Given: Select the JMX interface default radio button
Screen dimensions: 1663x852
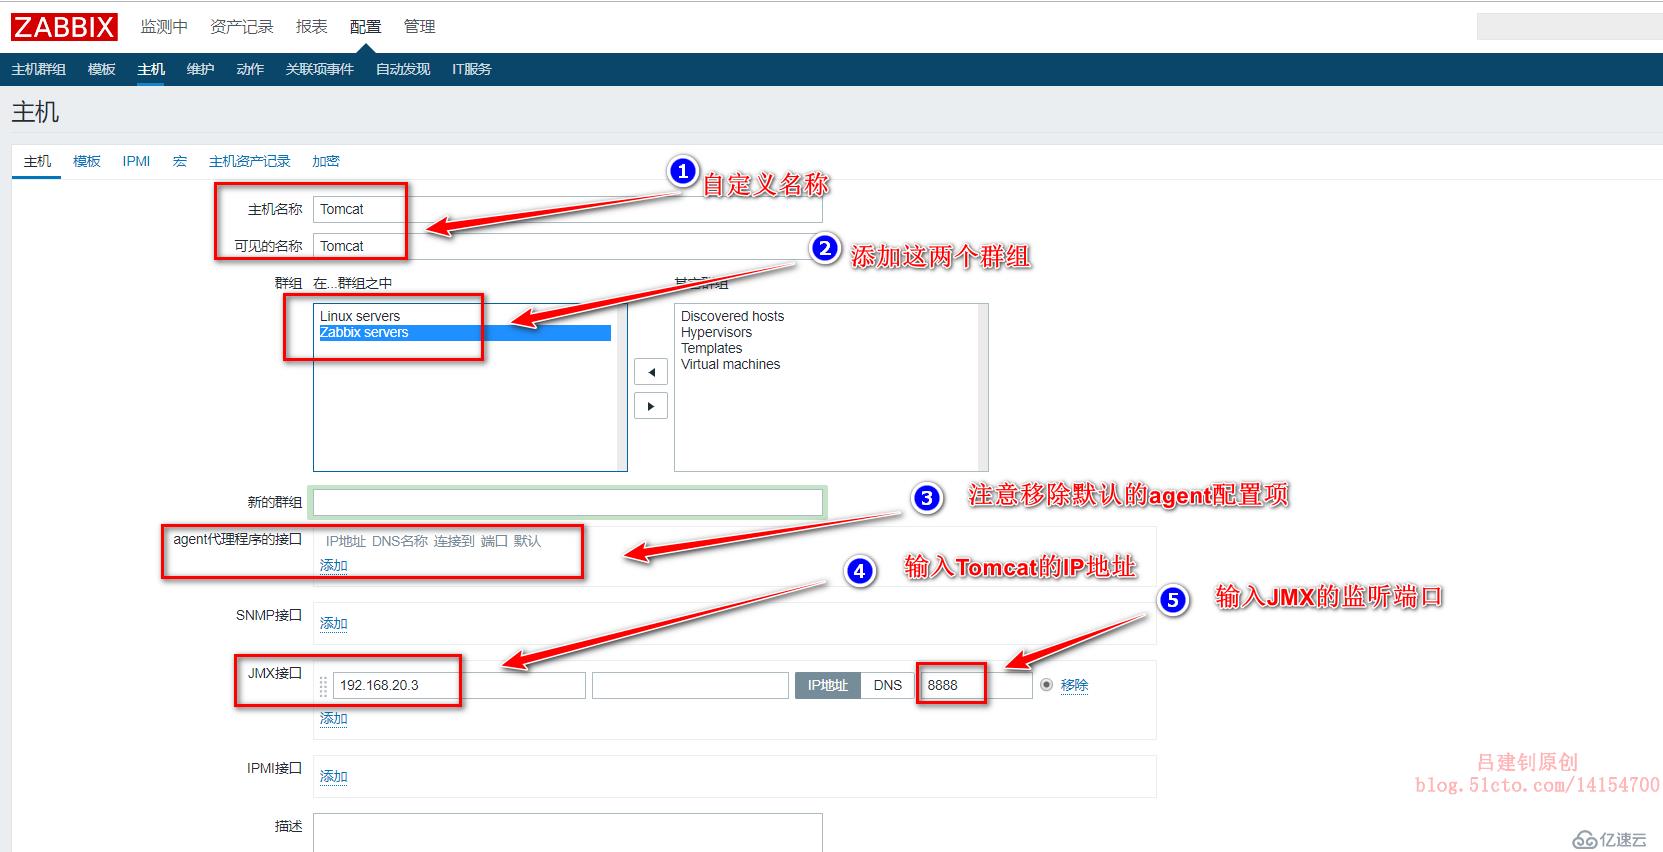Looking at the screenshot, I should pos(1047,685).
